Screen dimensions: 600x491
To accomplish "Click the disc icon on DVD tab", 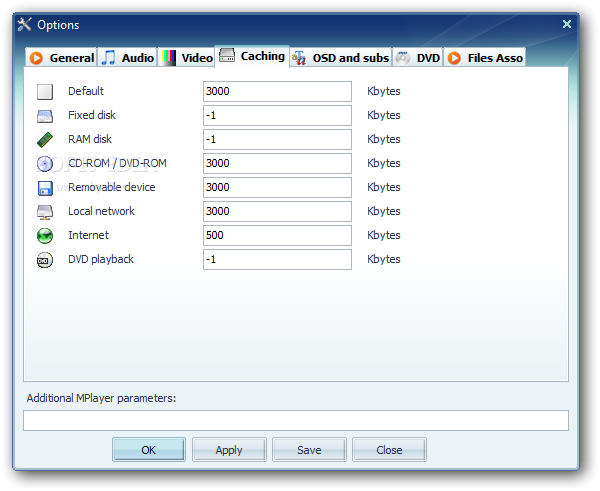I will click(x=403, y=58).
